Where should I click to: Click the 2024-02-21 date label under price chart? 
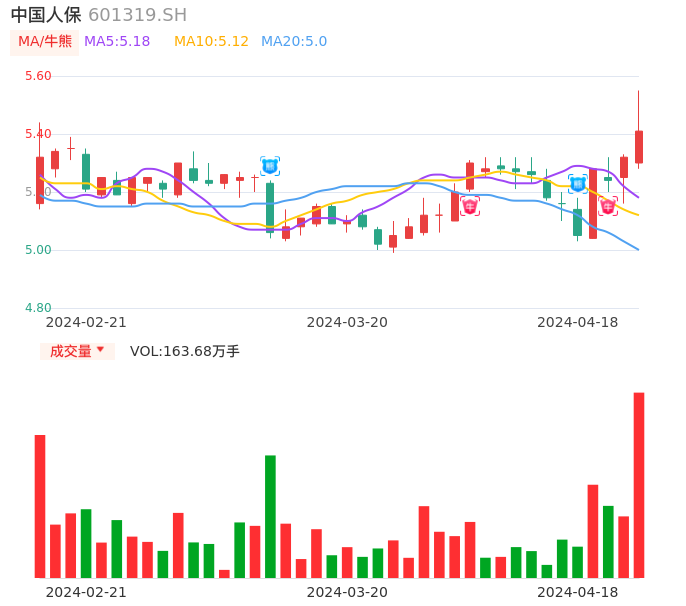(86, 322)
